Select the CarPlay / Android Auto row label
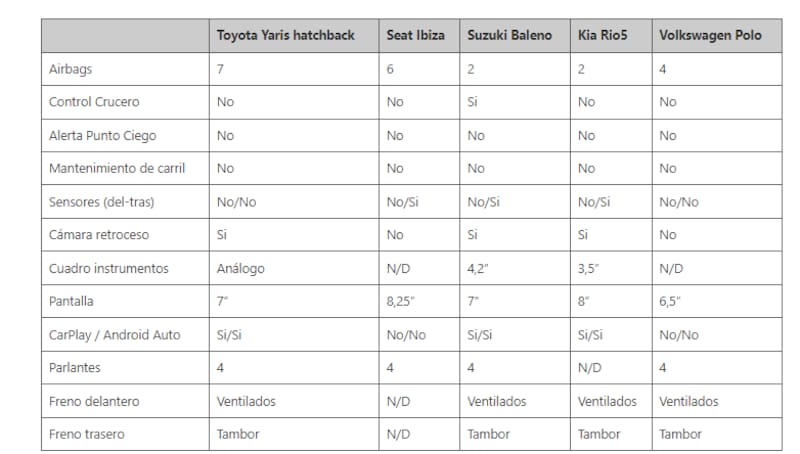The width and height of the screenshot is (800, 454). coord(114,334)
